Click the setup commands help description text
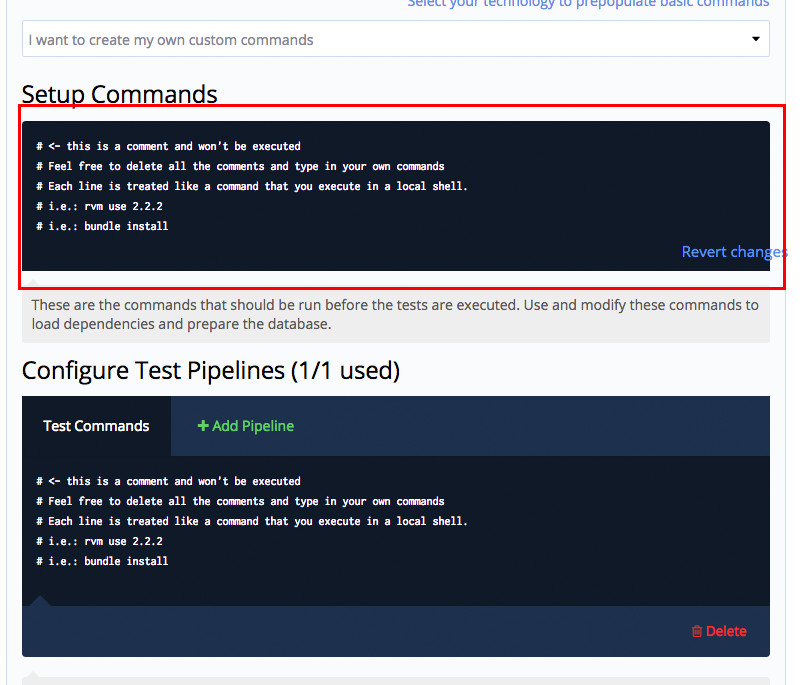This screenshot has height=685, width=802. coord(394,314)
